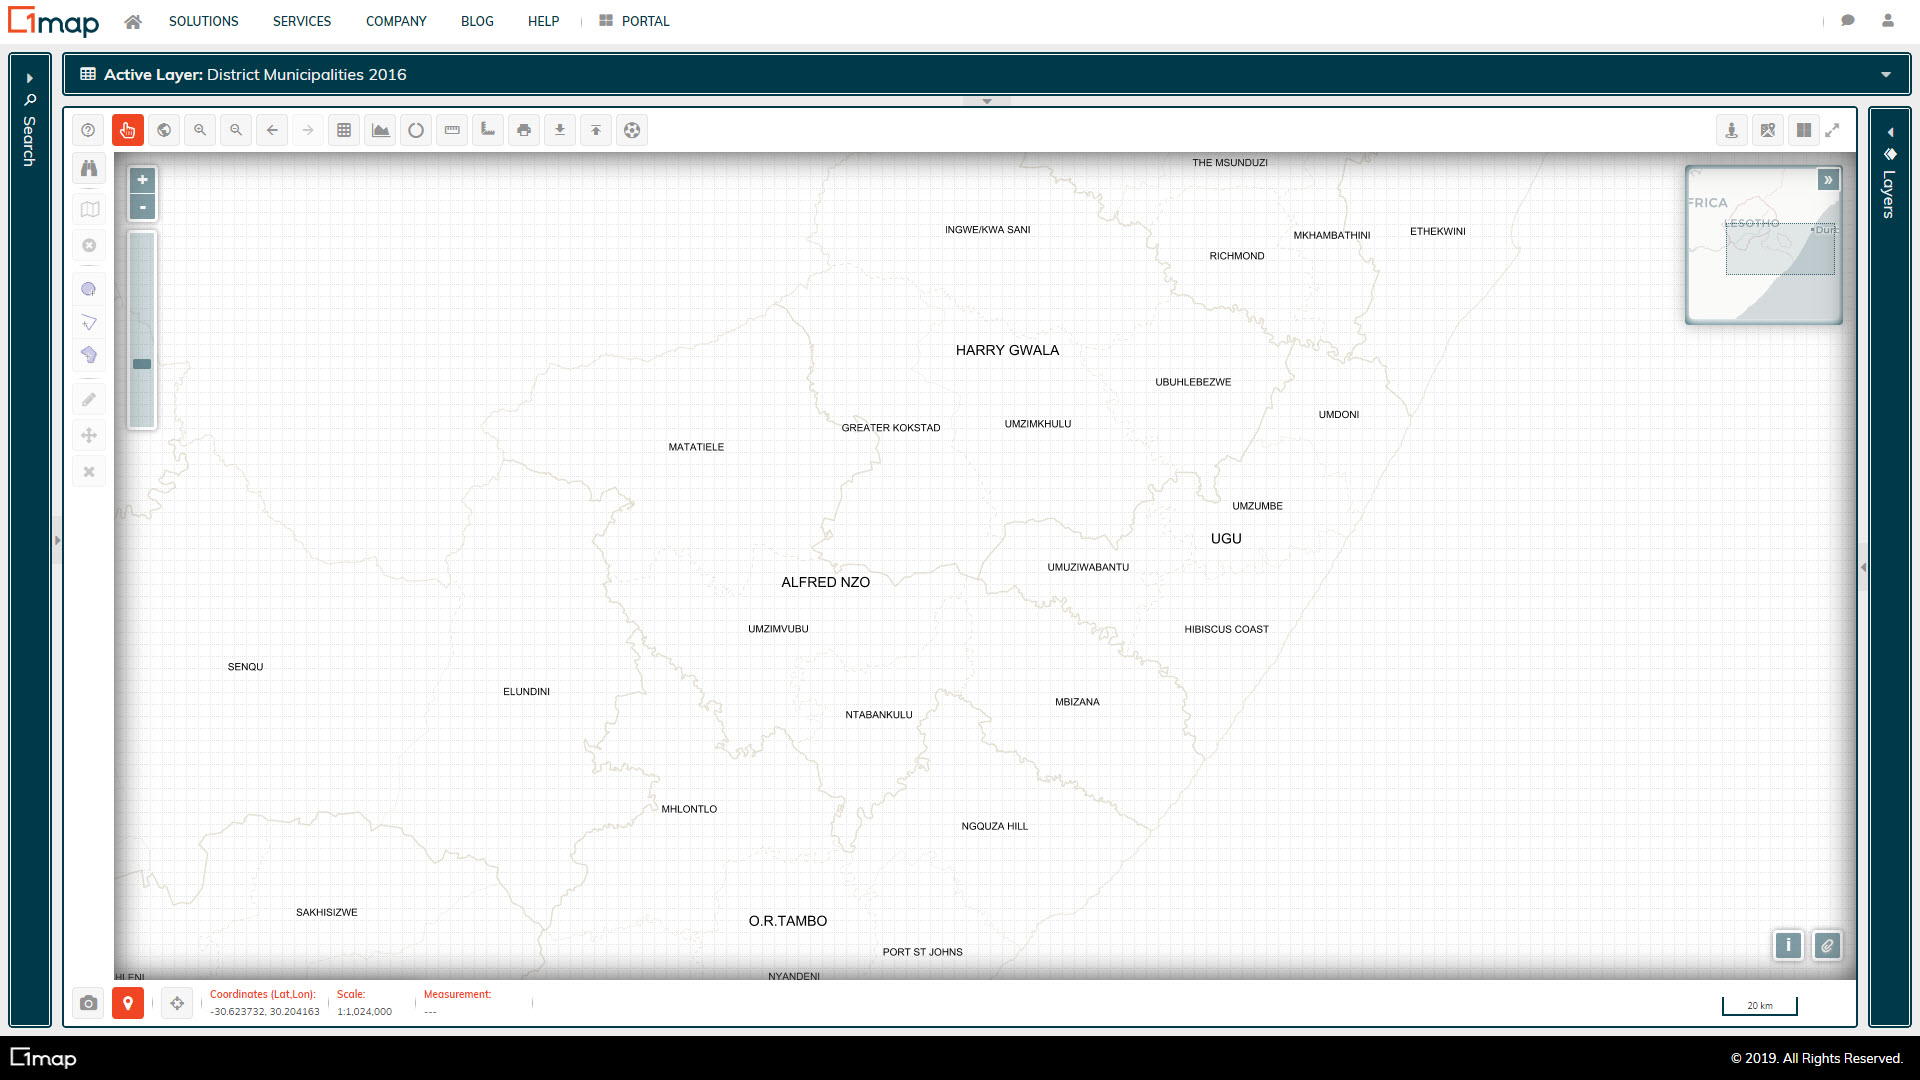
Task: Open the BLOG menu item
Action: pos(477,21)
